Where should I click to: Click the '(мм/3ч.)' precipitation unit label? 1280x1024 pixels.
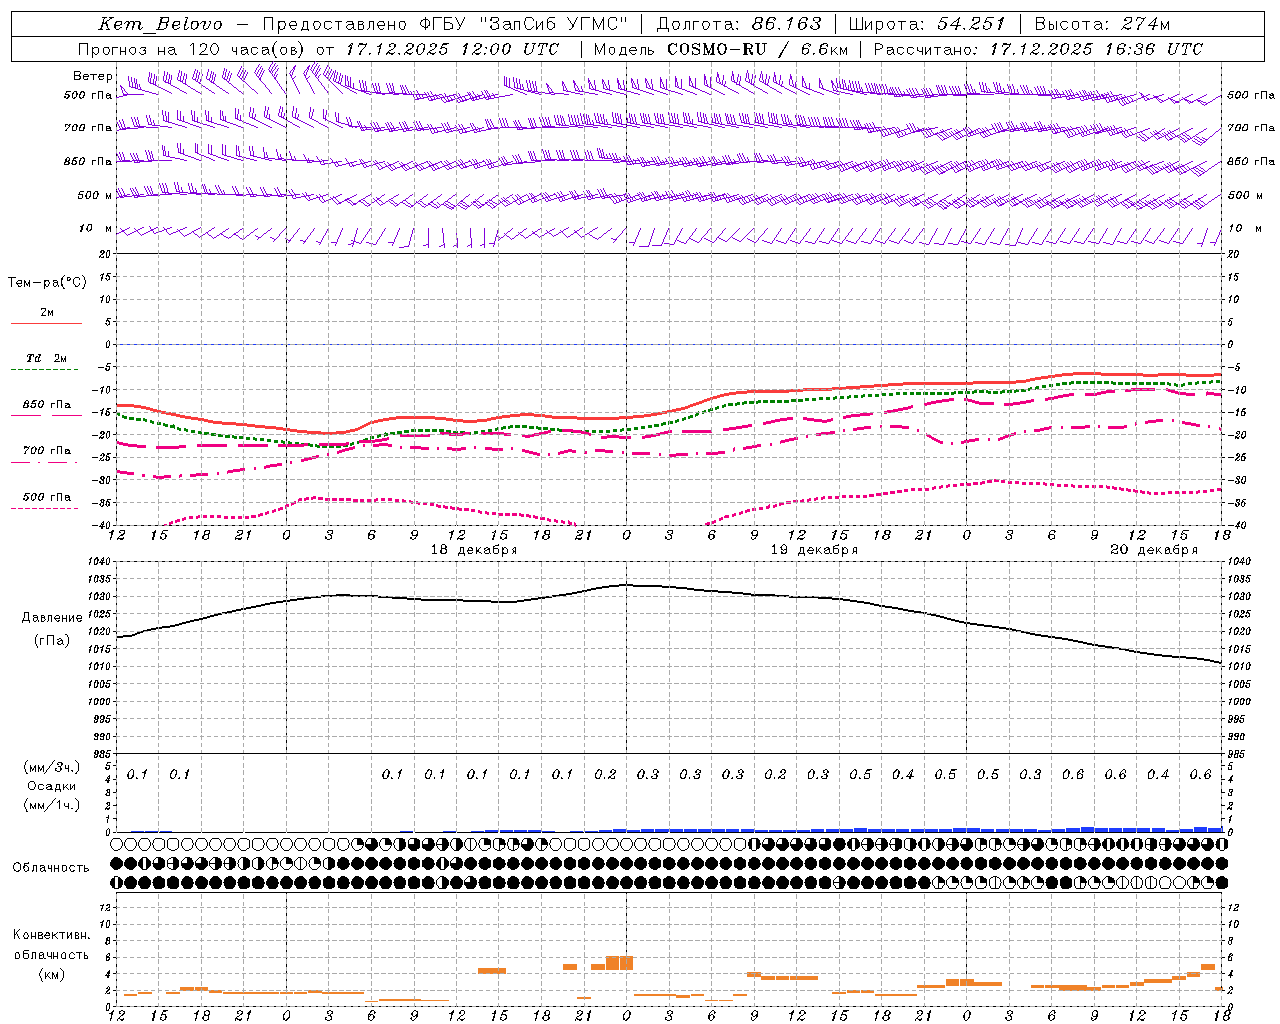point(52,767)
